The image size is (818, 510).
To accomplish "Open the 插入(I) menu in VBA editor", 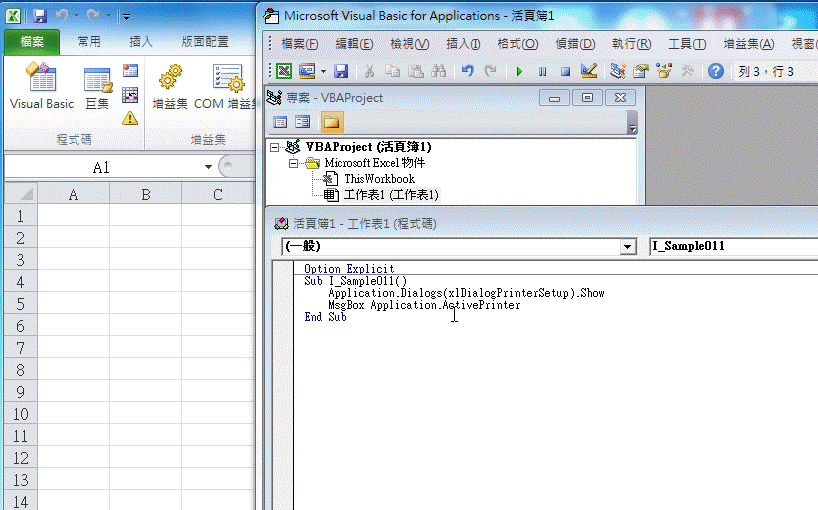I will point(463,44).
